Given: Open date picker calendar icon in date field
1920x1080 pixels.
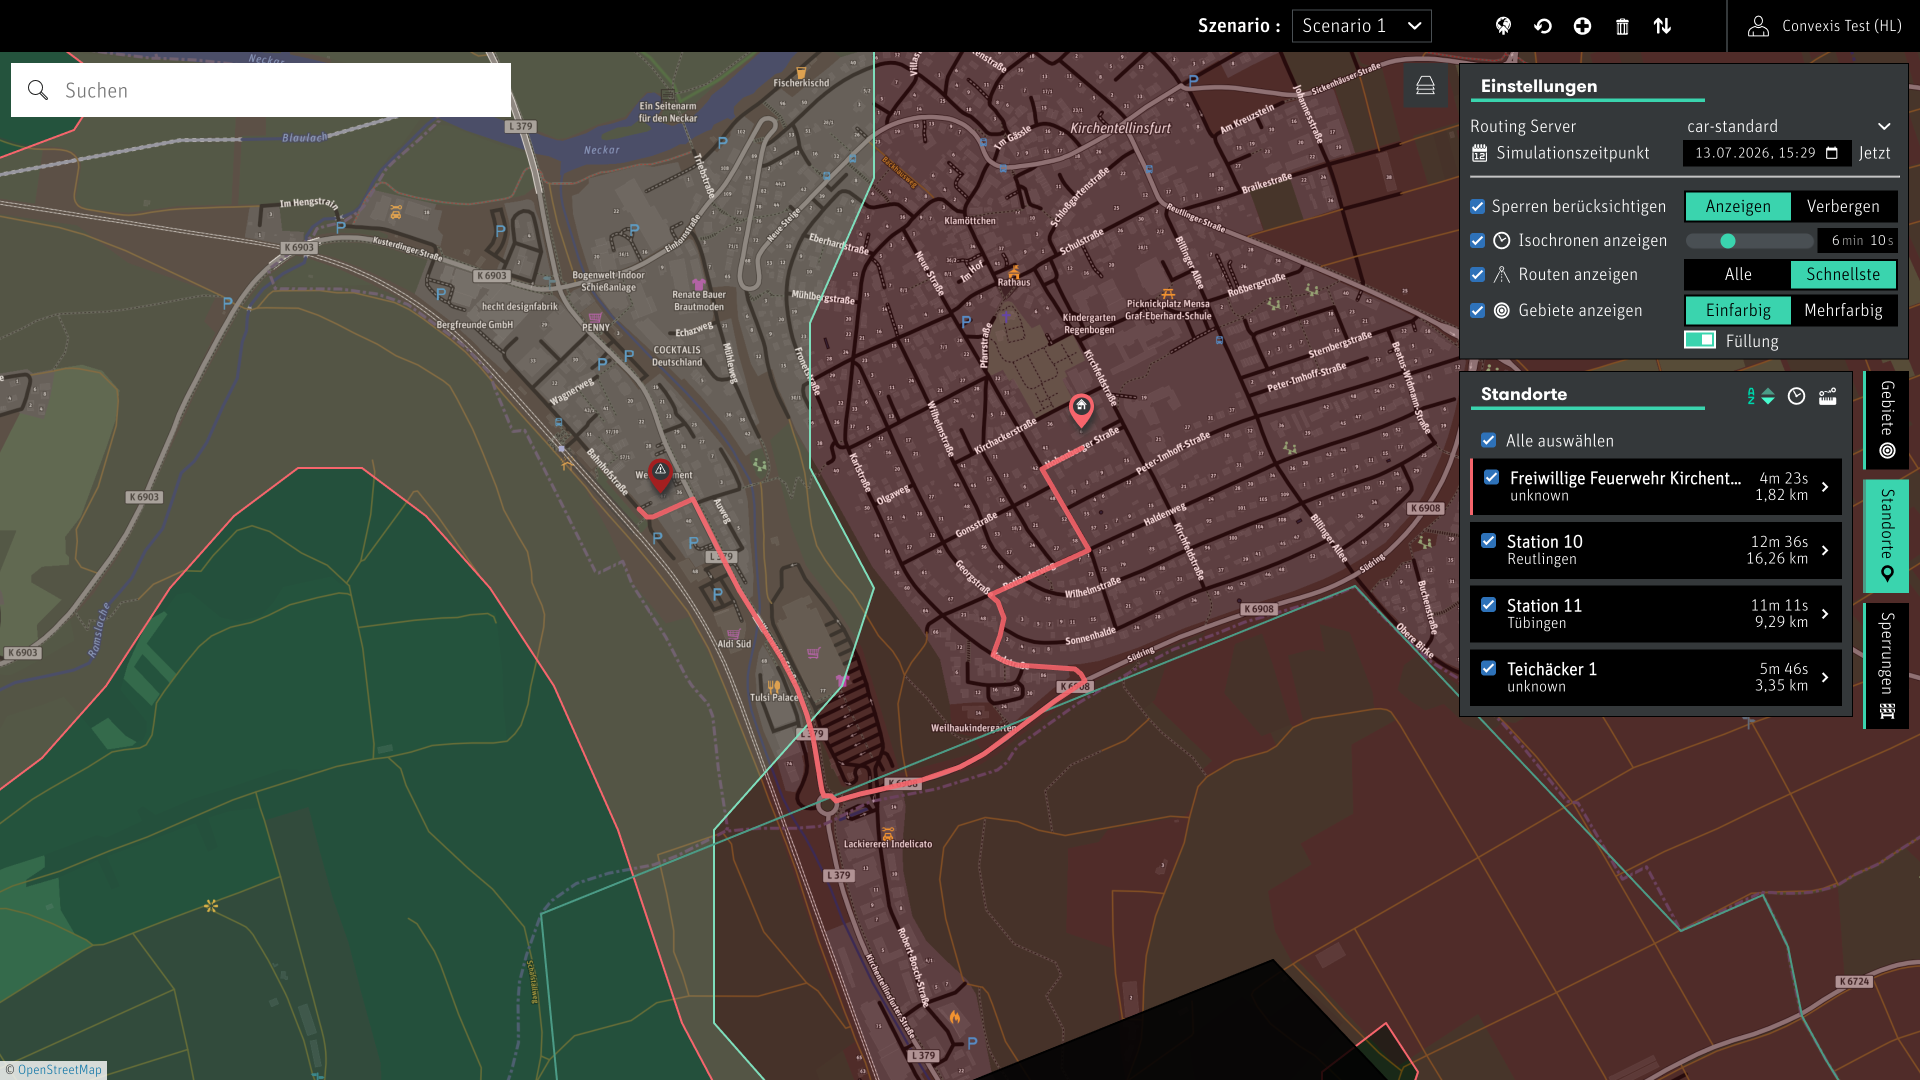Looking at the screenshot, I should (x=1832, y=153).
